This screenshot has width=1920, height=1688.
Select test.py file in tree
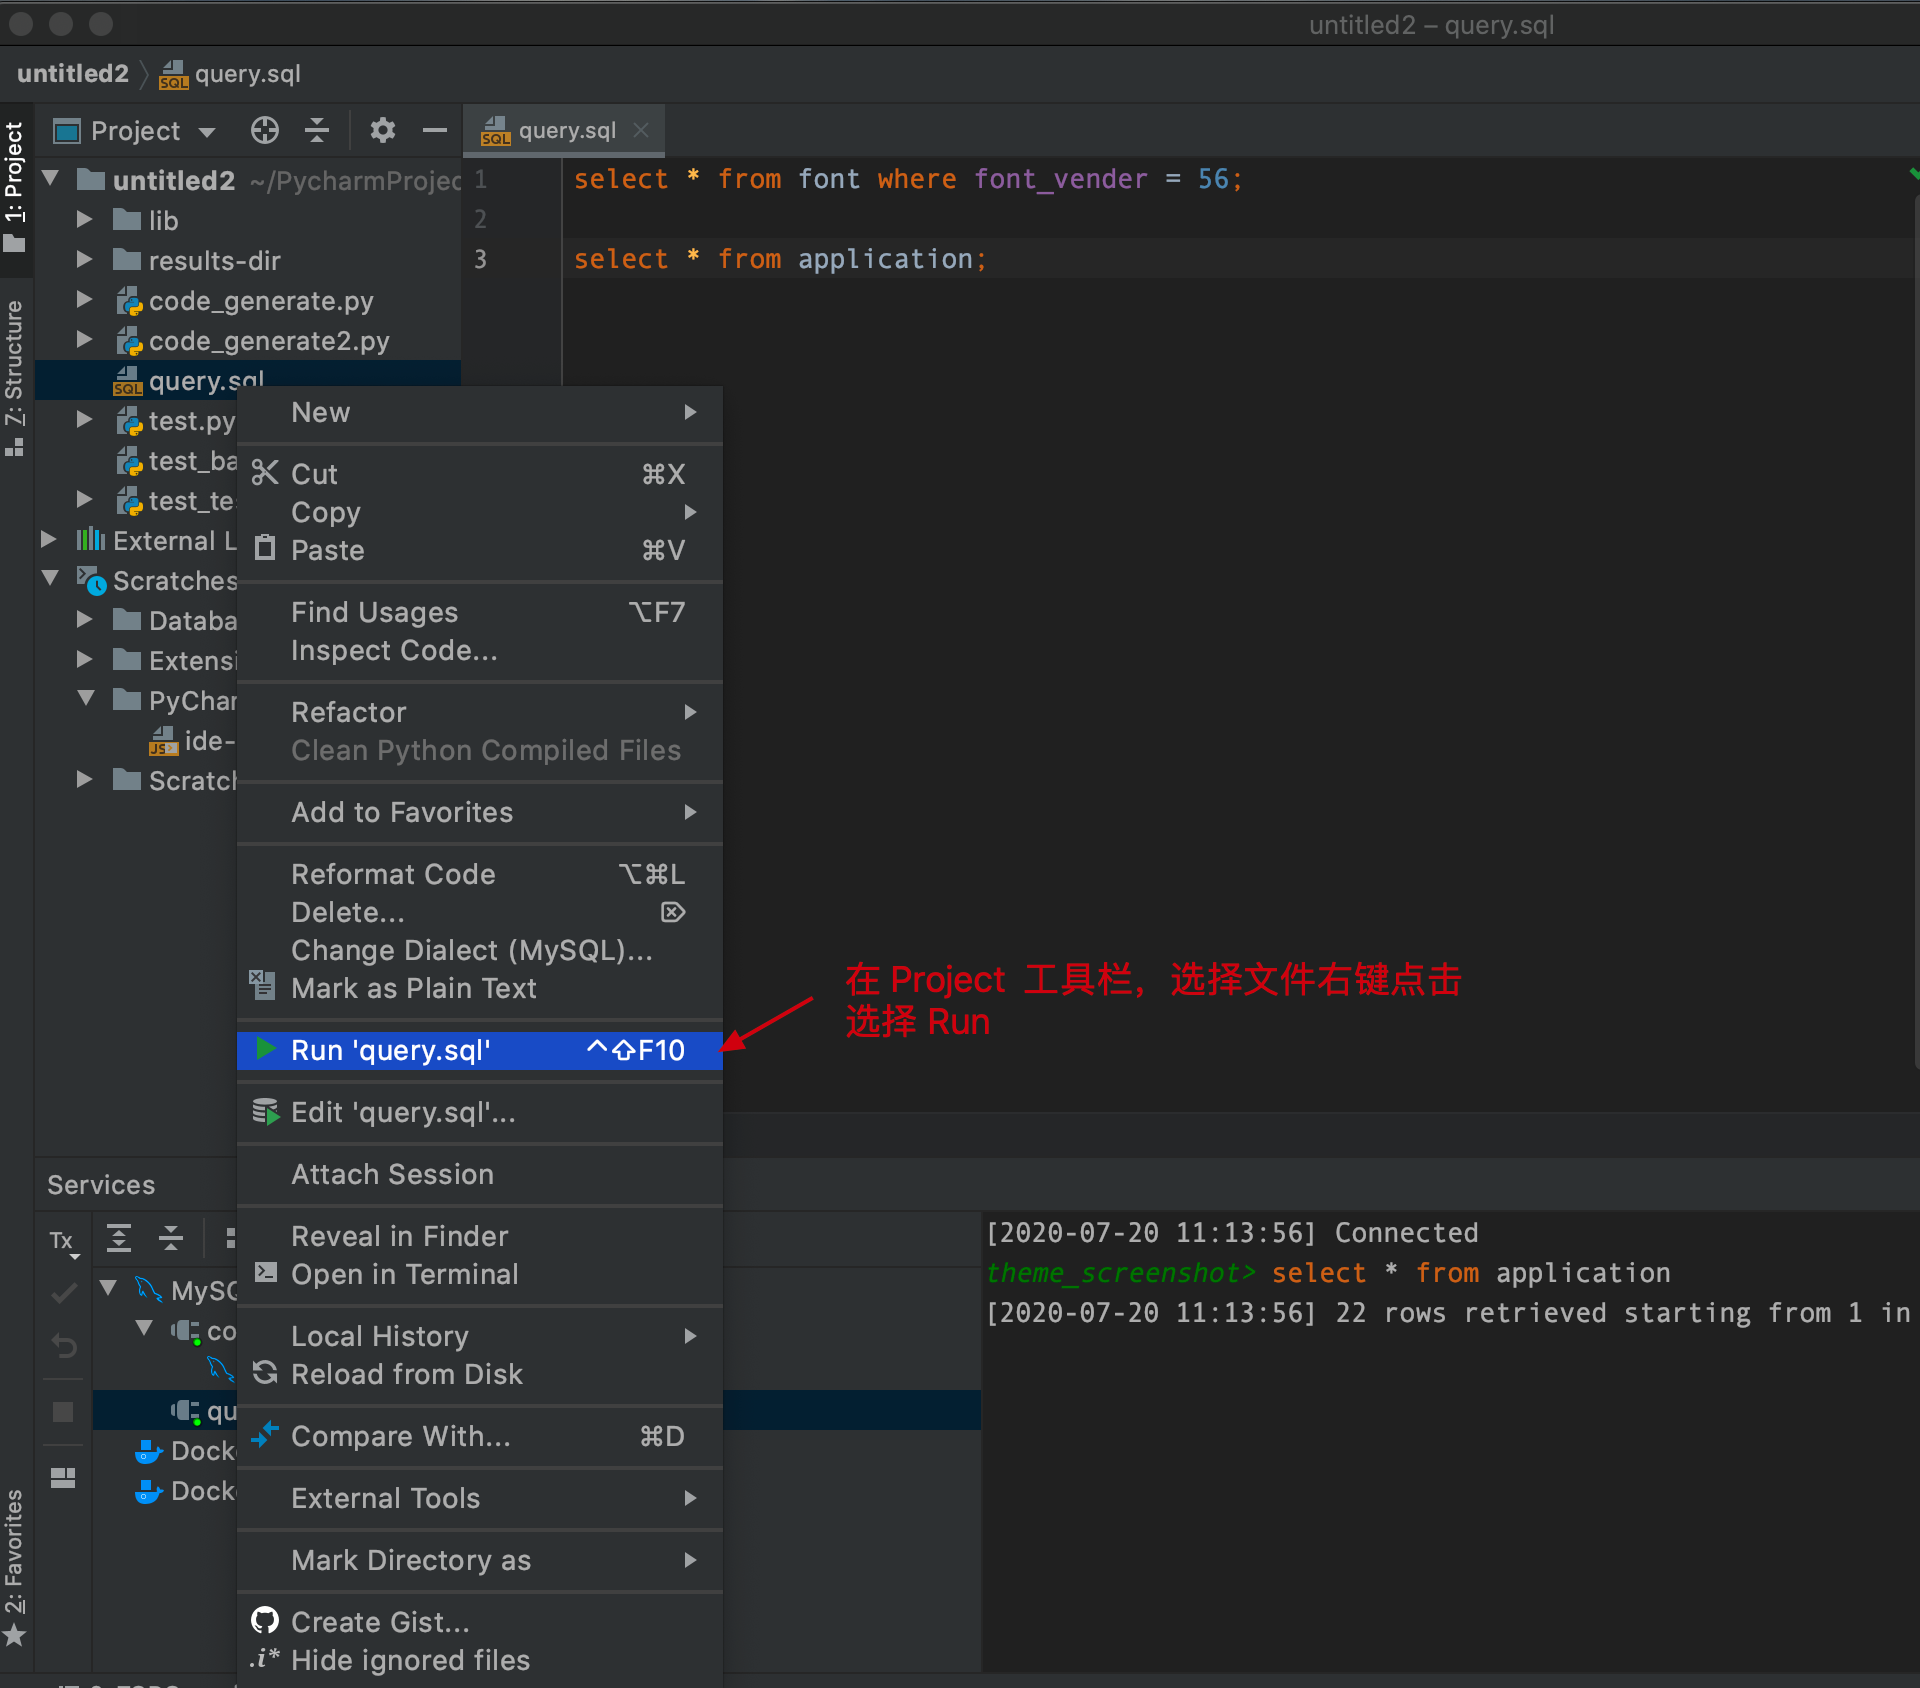(x=175, y=421)
